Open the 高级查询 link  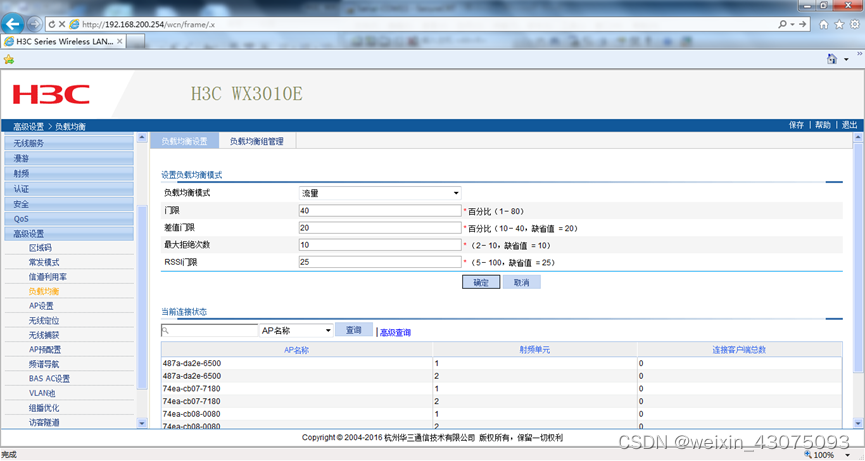pos(396,333)
